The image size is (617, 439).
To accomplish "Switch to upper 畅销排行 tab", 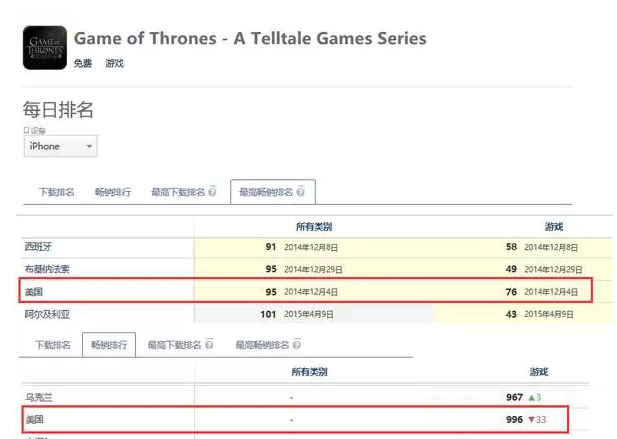I will click(x=113, y=192).
